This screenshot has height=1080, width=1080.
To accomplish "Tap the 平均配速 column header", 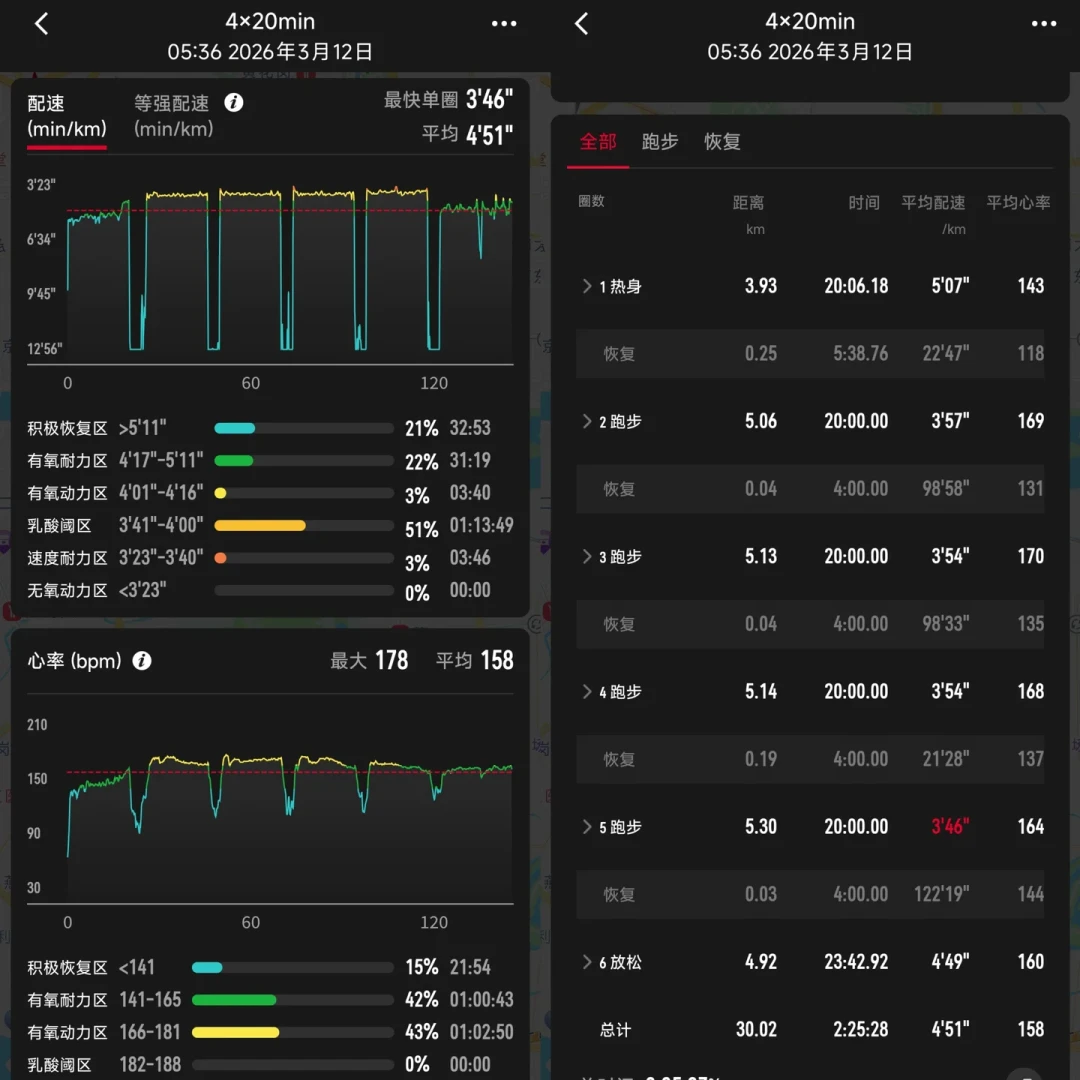I will pyautogui.click(x=933, y=202).
